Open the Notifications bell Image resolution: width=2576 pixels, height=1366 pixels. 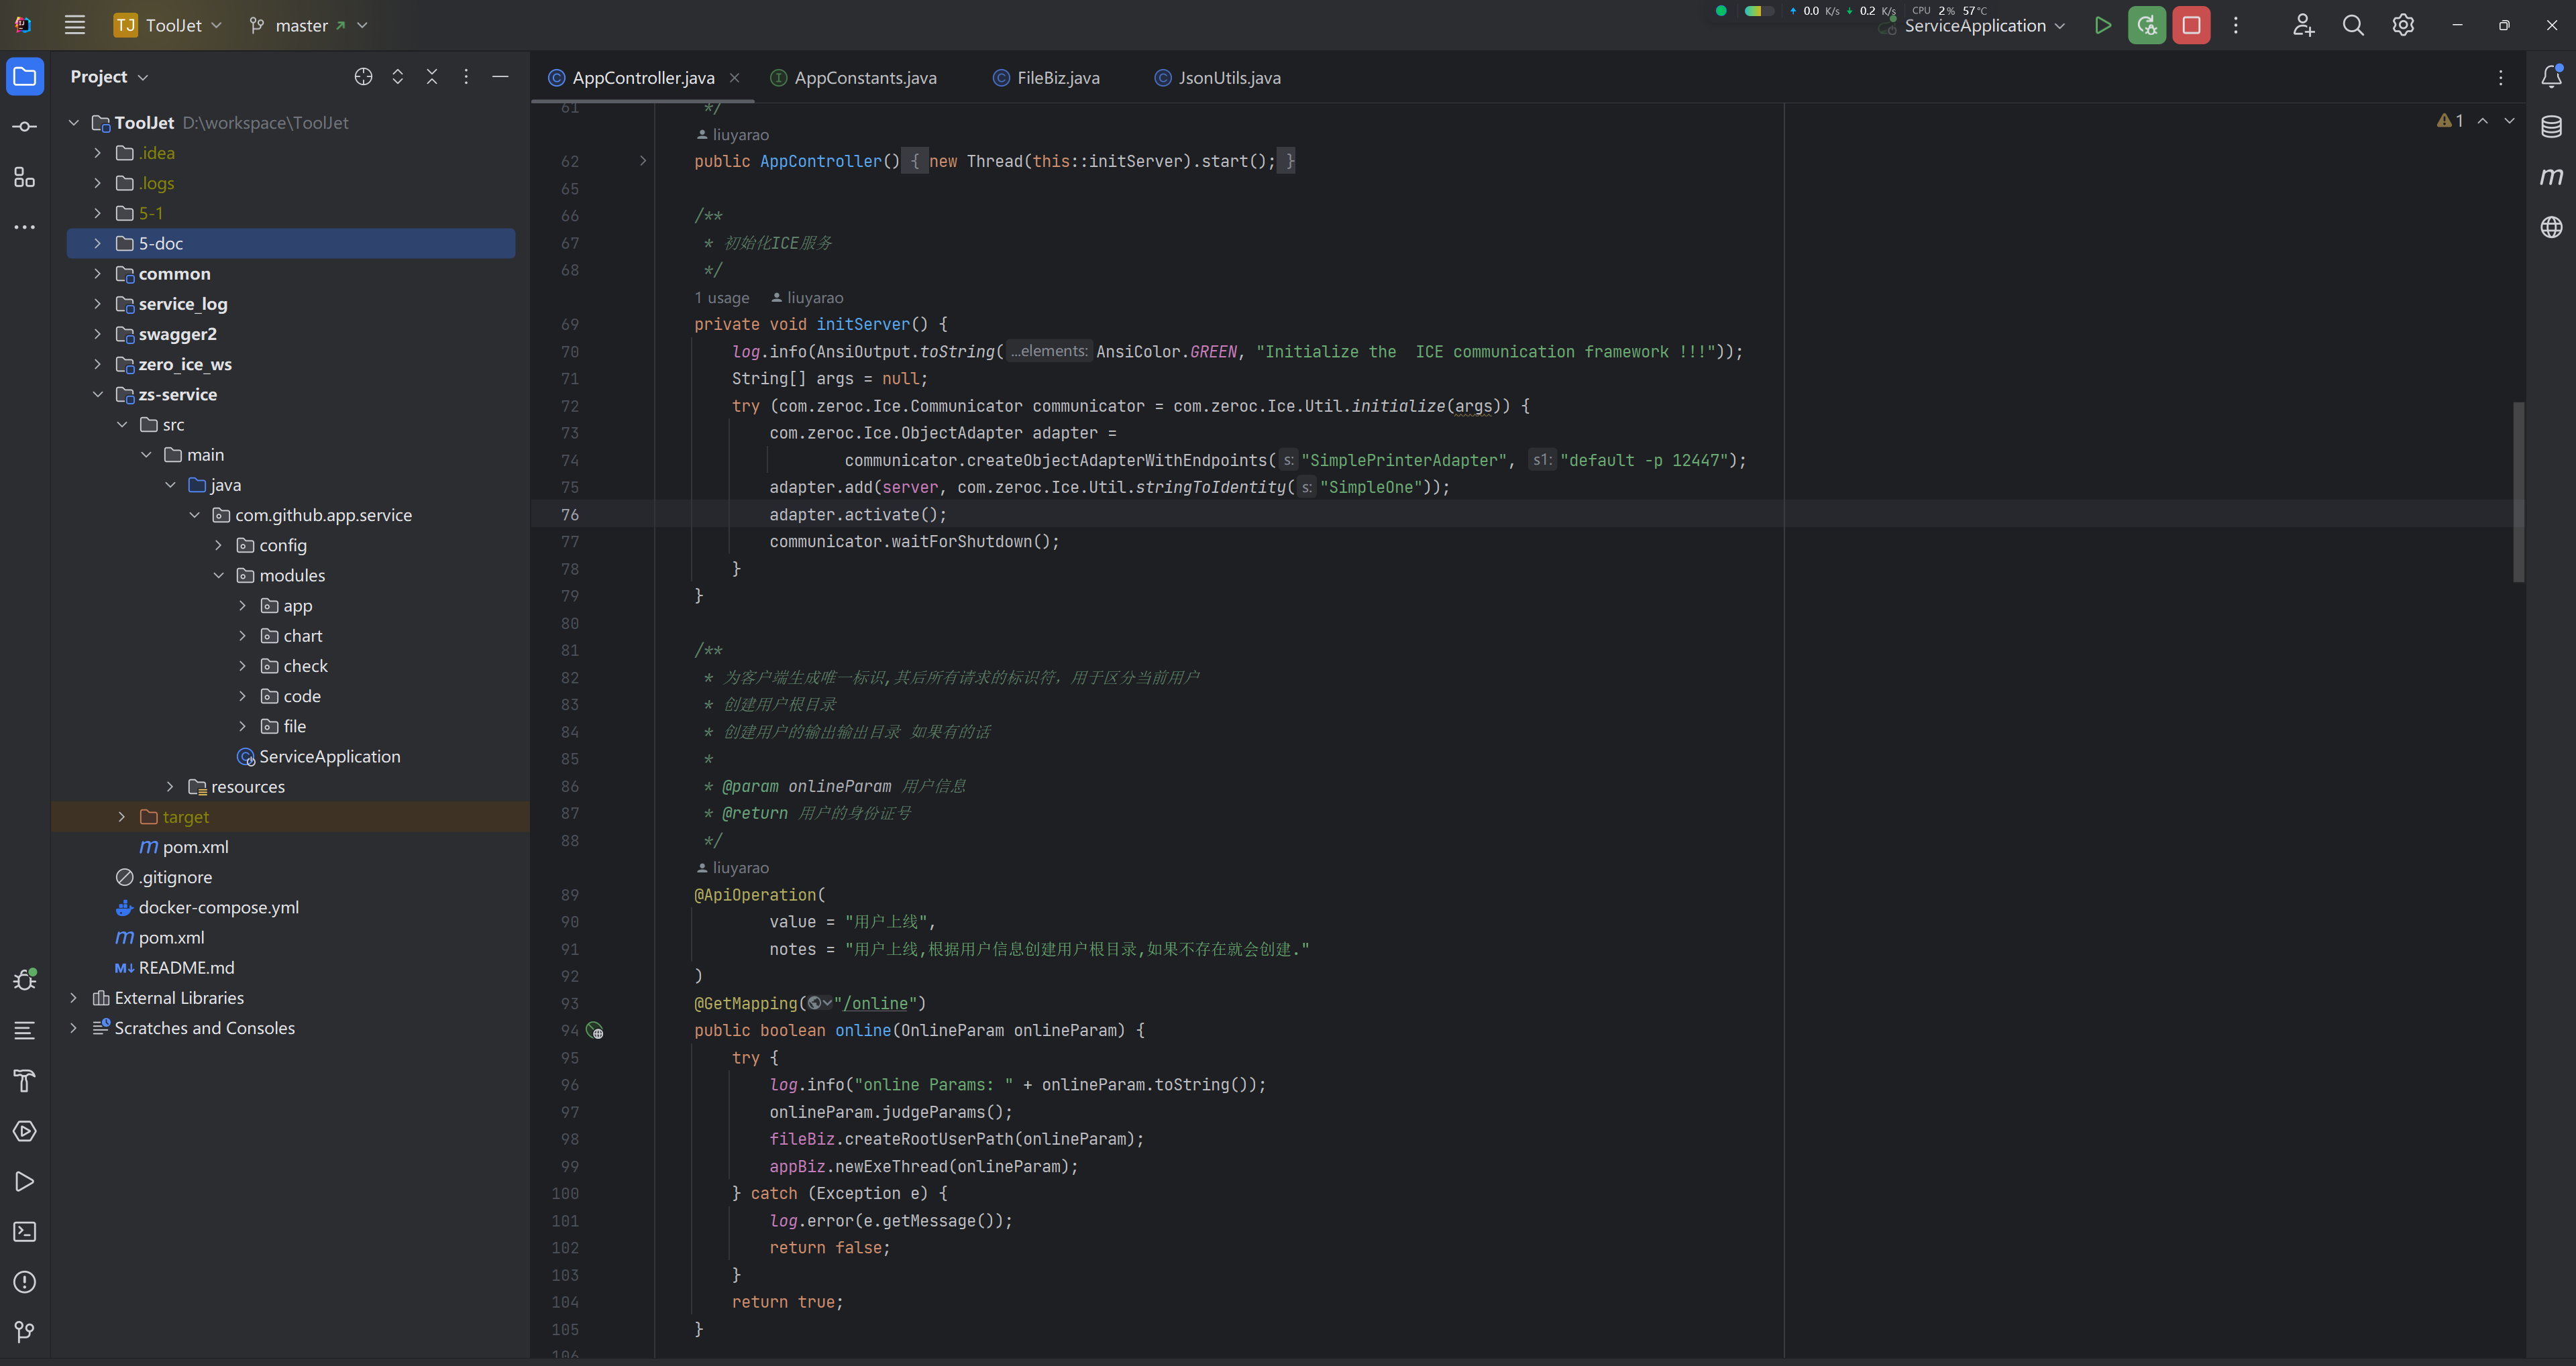[x=2551, y=76]
